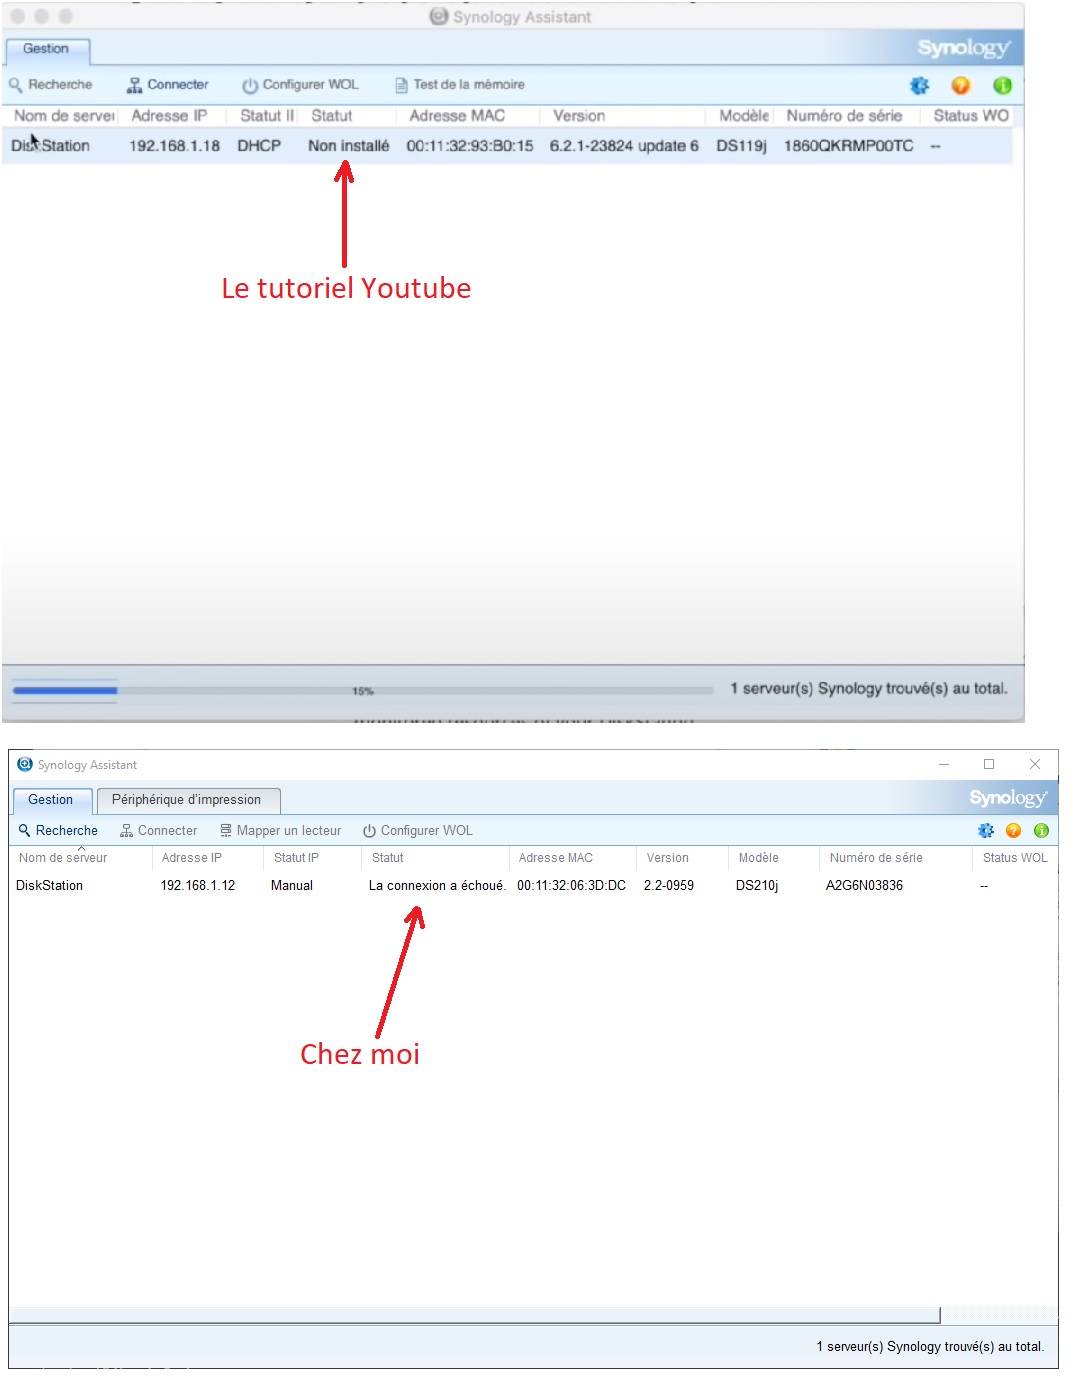Click green info icon in the top Mac window

[x=1002, y=86]
